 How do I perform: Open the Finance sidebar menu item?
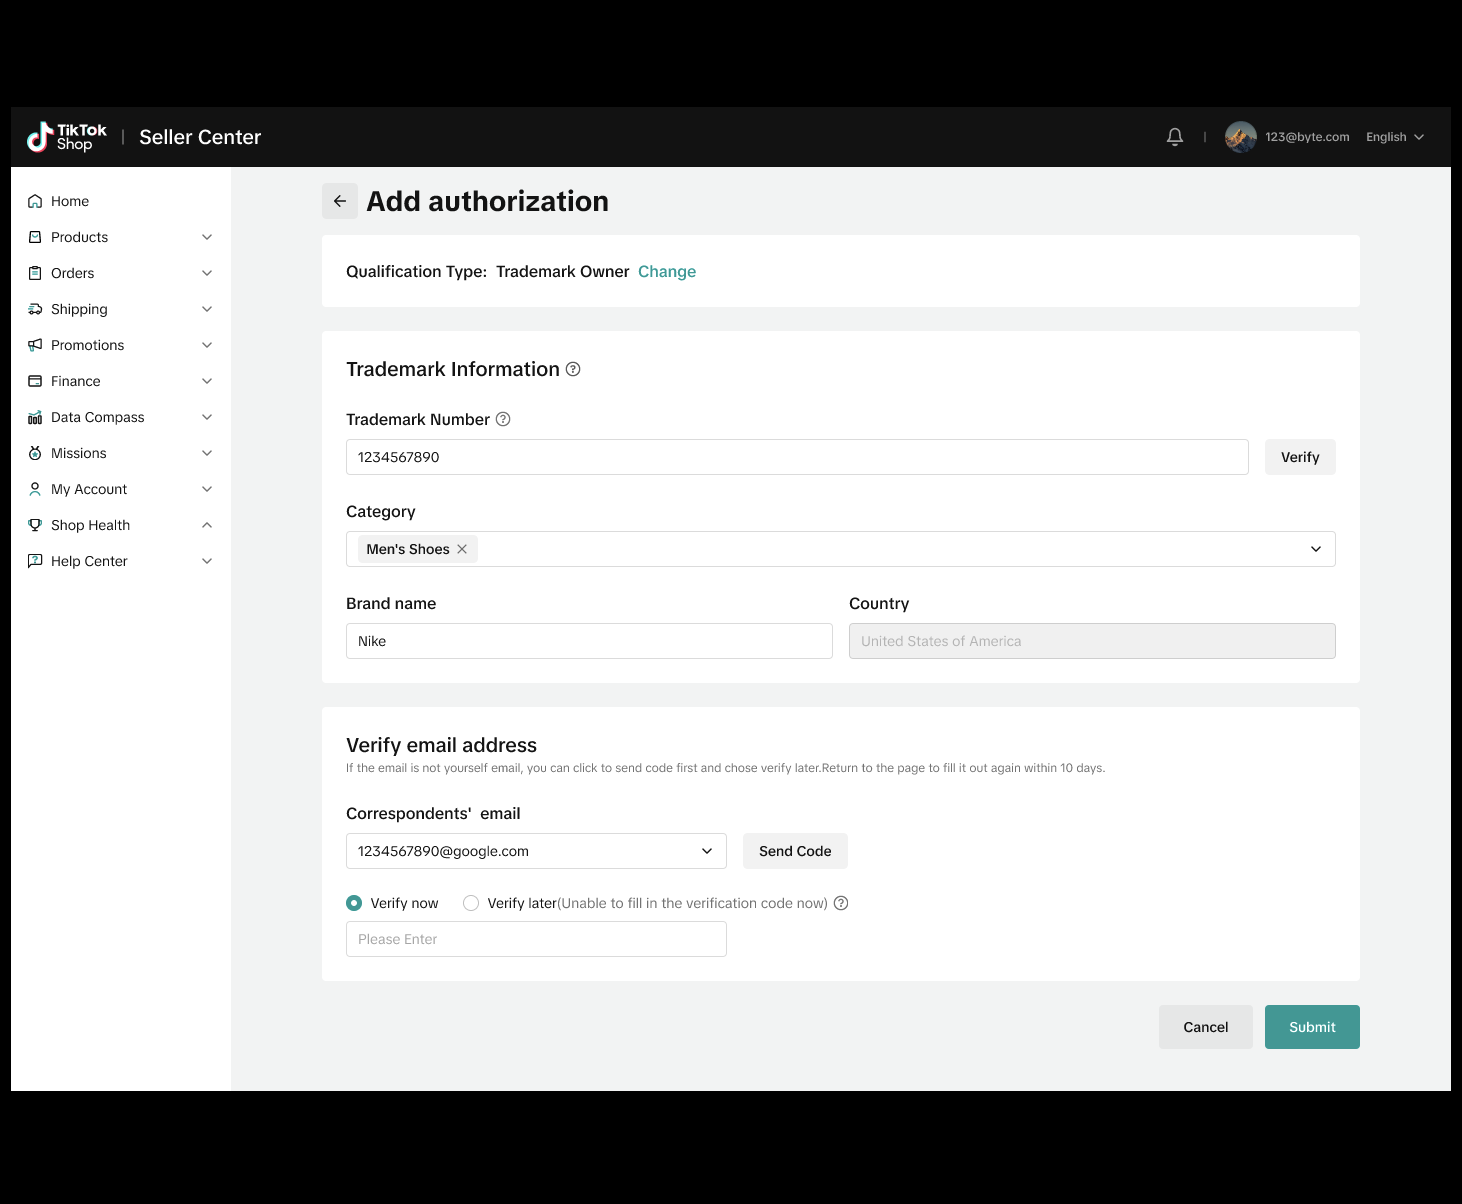point(76,381)
